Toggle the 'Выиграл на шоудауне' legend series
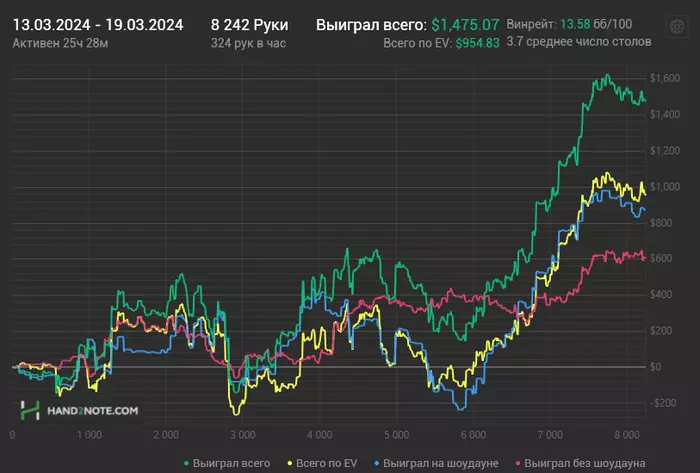 click(437, 463)
